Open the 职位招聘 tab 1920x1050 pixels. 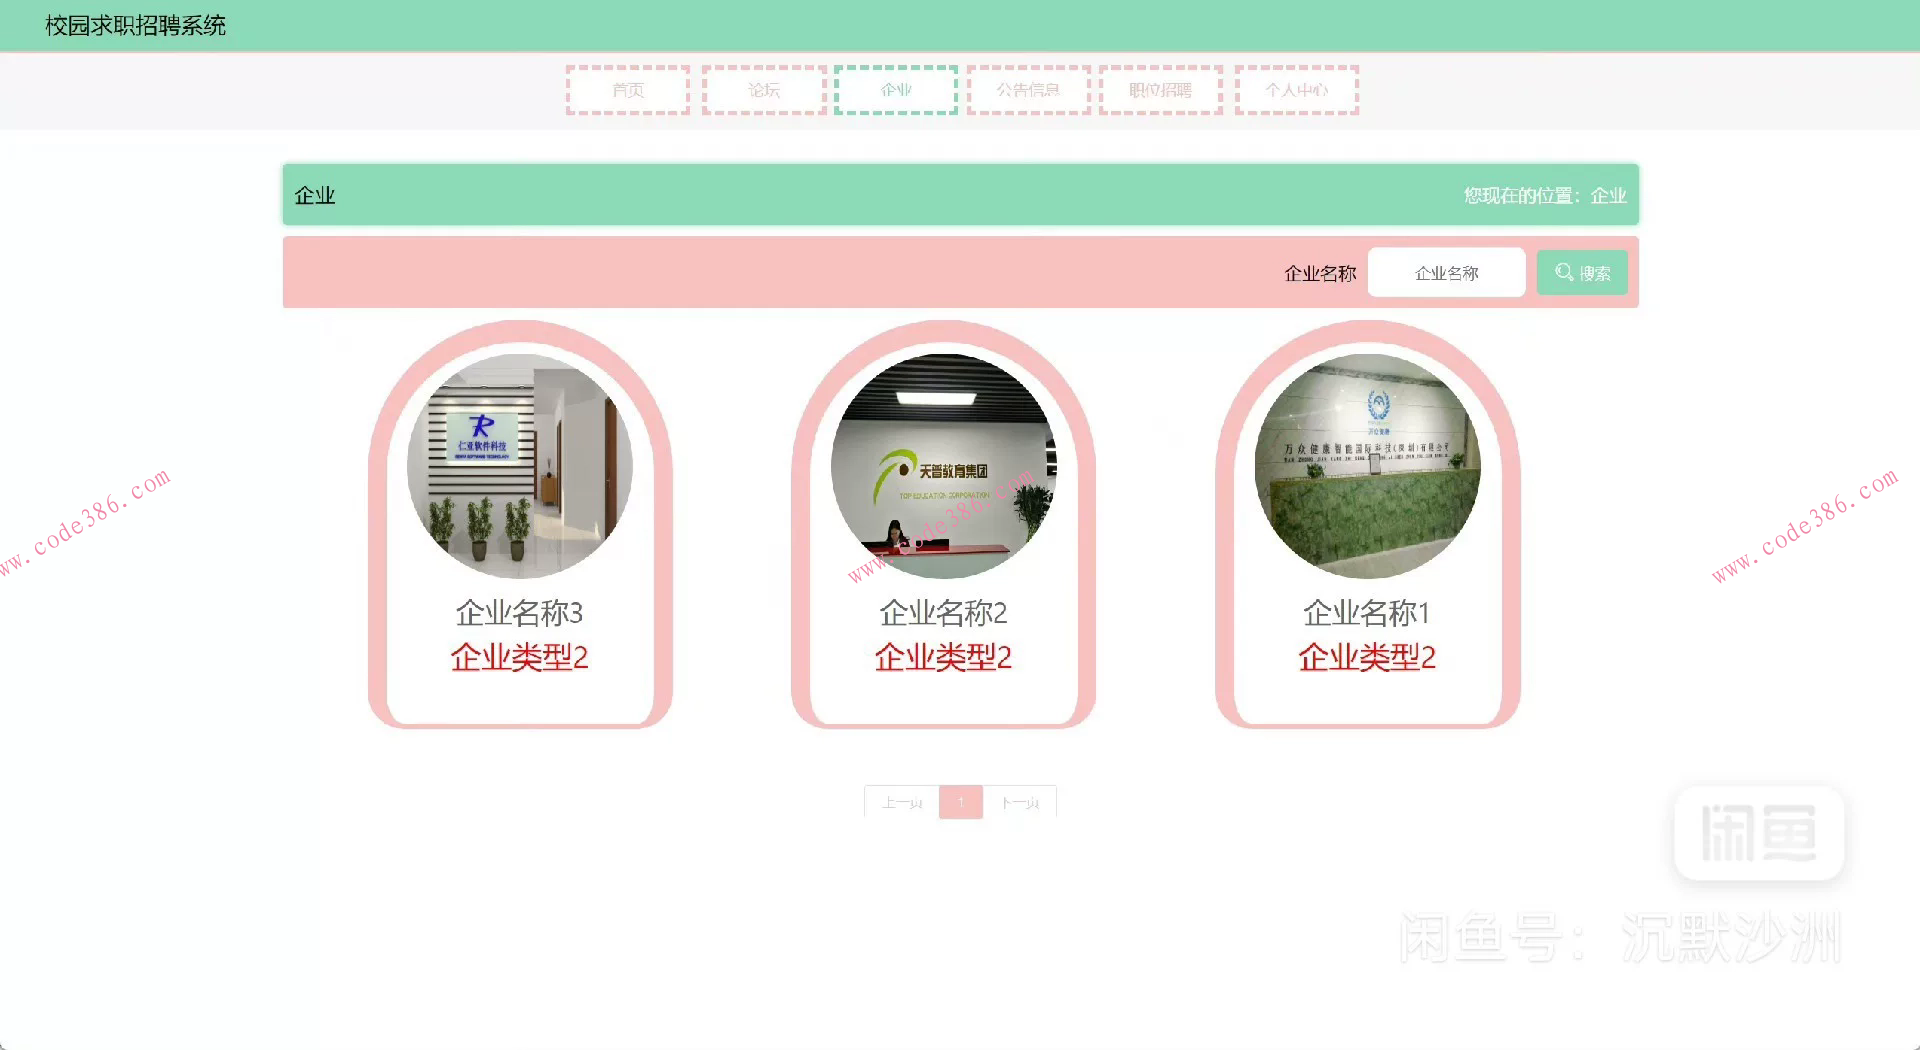[x=1160, y=90]
